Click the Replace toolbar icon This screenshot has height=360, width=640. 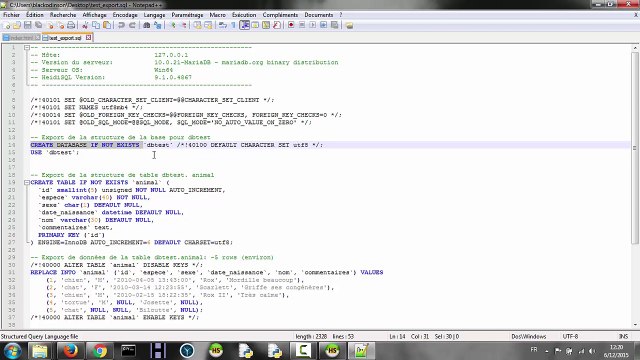point(158,25)
